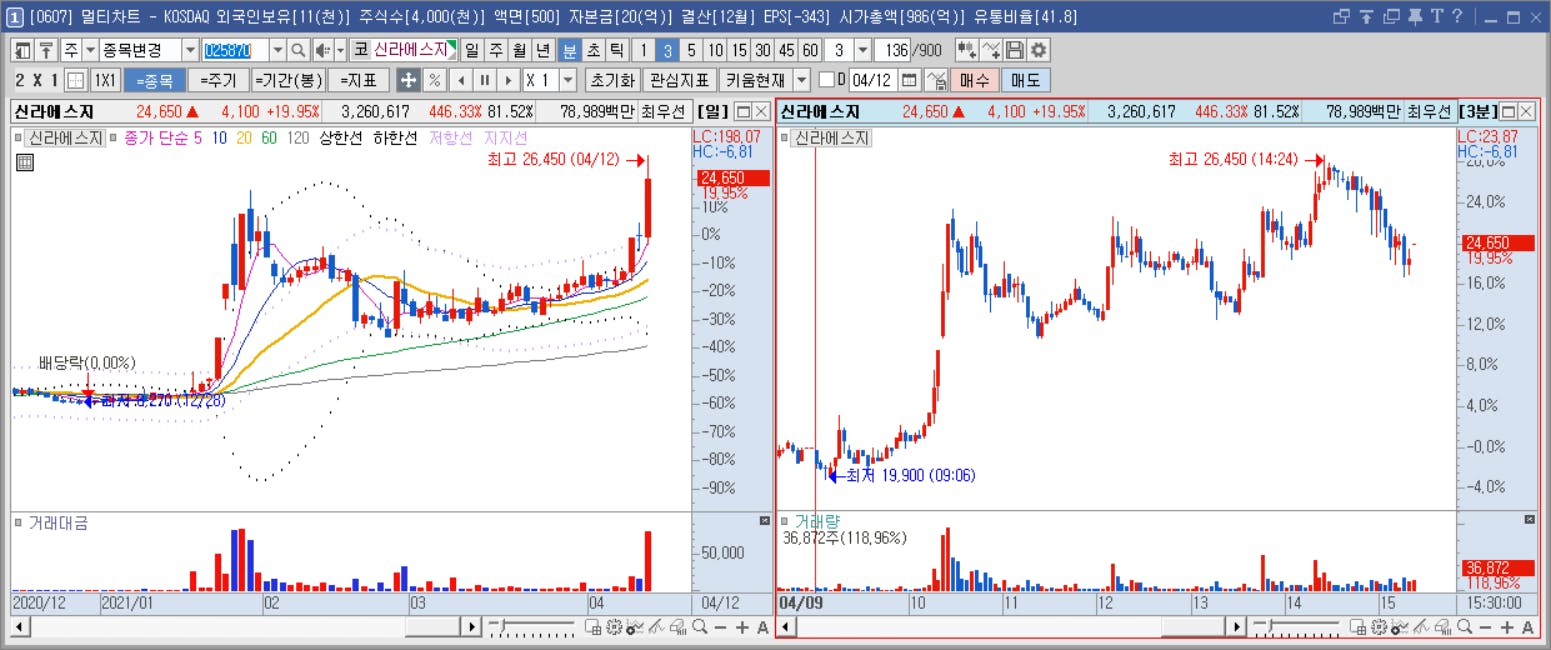The image size is (1551, 650).
Task: Click the data table icon on daily chart
Action: [x=25, y=163]
